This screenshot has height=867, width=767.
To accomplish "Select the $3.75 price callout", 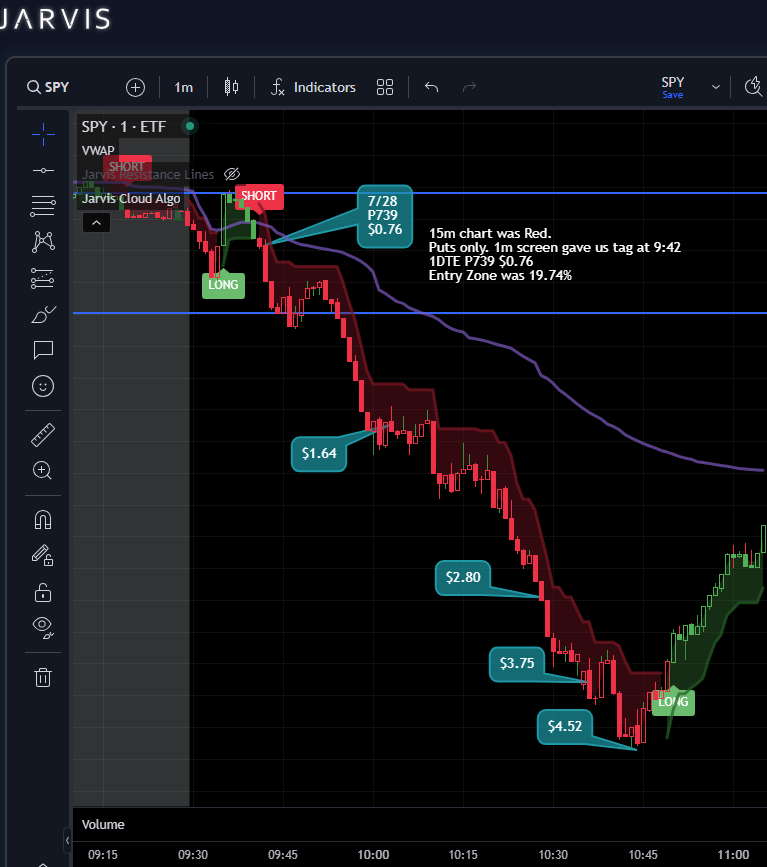I will (x=517, y=663).
